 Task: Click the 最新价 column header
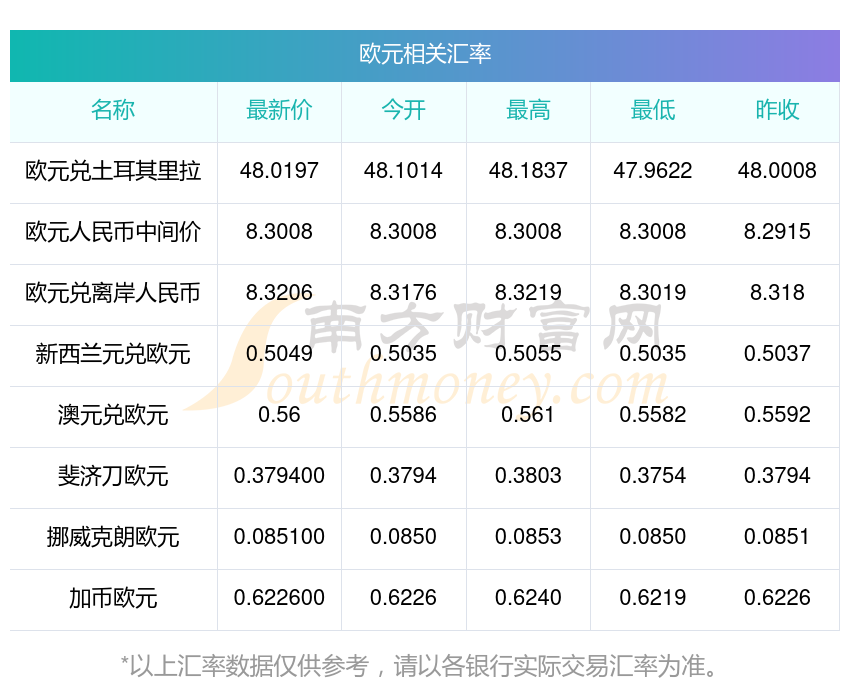(x=279, y=110)
